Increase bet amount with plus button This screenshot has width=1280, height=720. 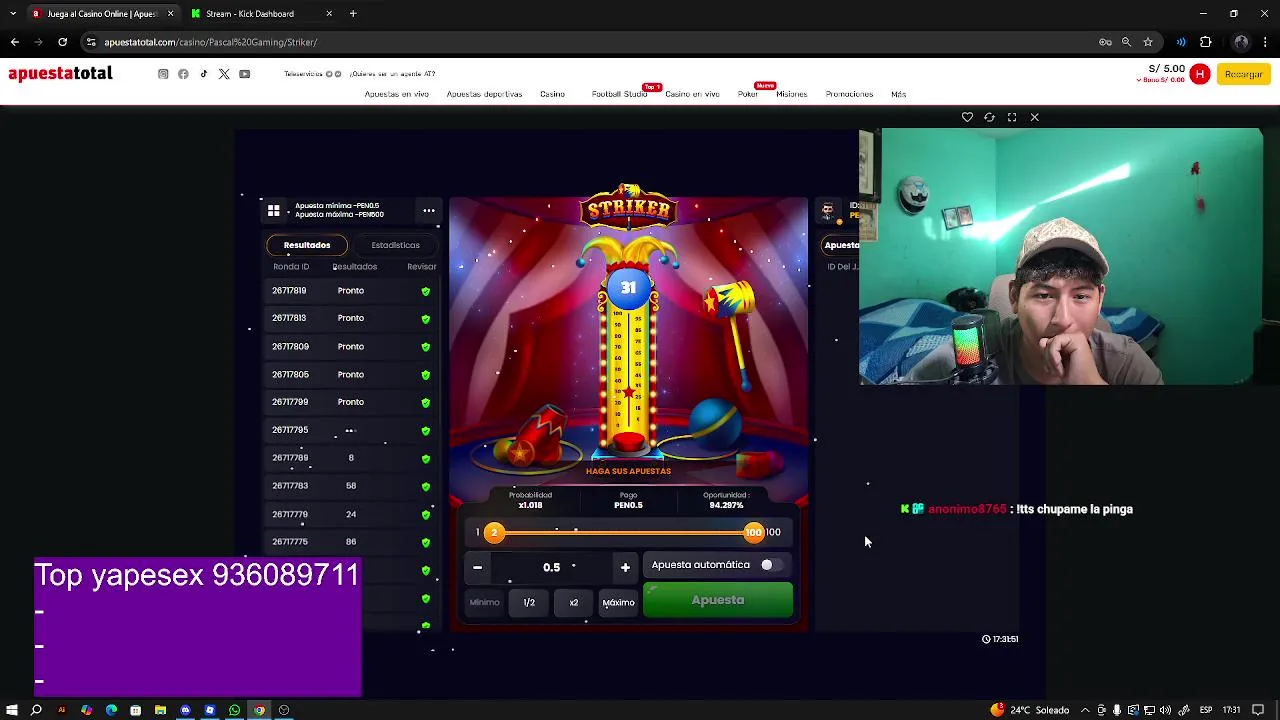[625, 567]
